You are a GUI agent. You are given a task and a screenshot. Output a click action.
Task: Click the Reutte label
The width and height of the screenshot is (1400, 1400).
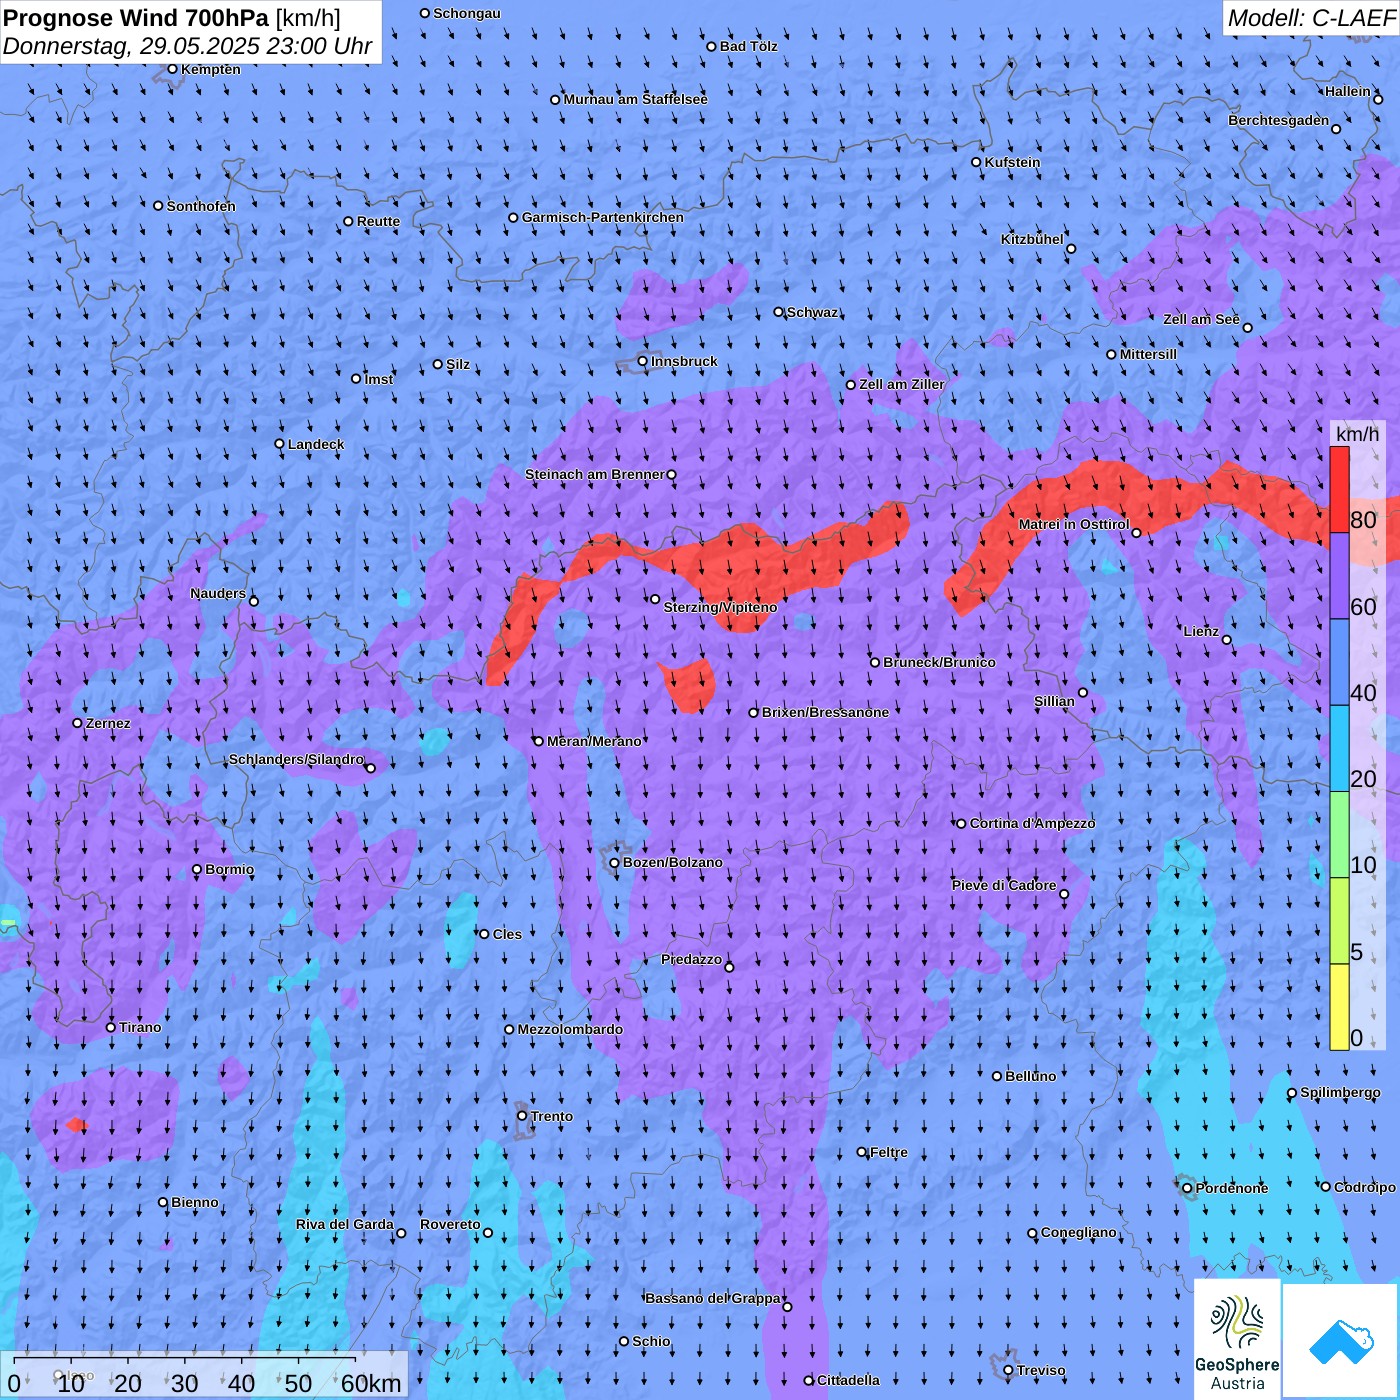378,221
